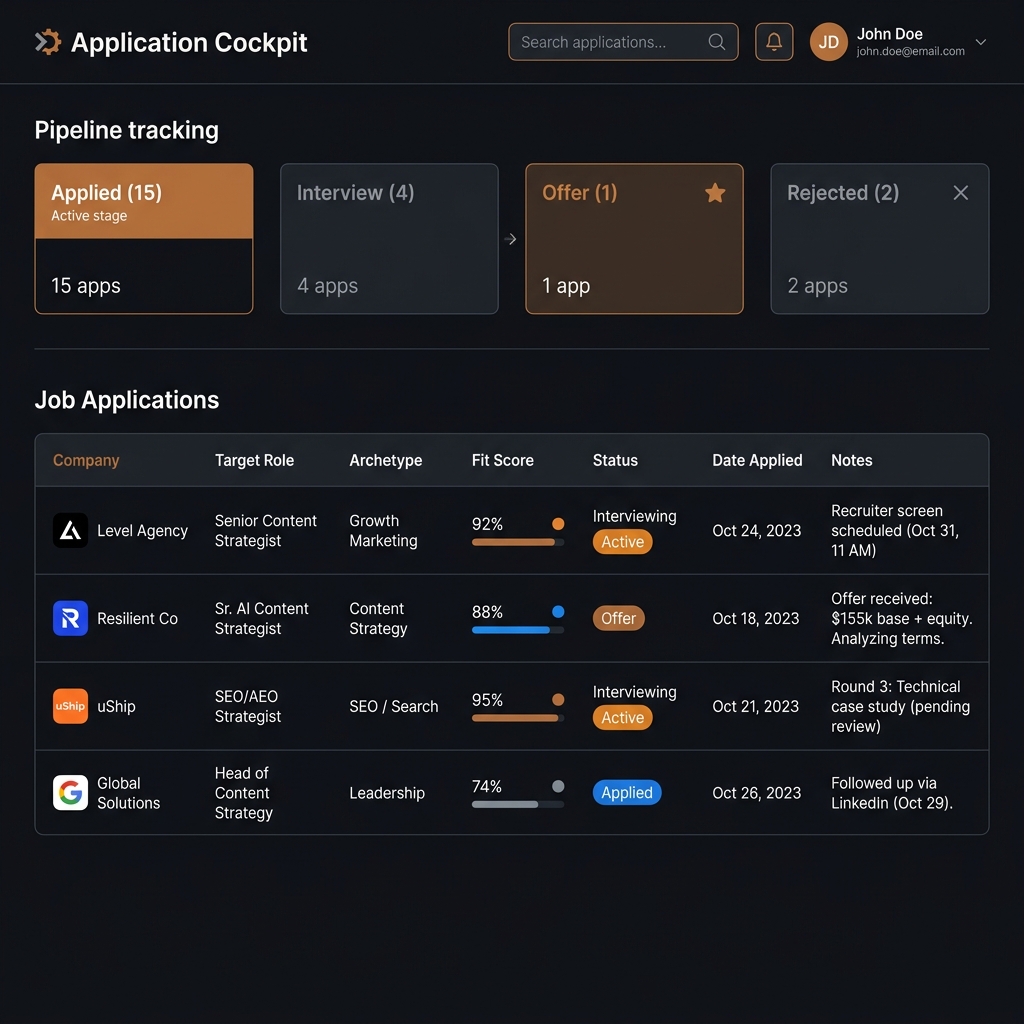The height and width of the screenshot is (1024, 1024).
Task: Click the john.doe@email.com address
Action: 910,51
